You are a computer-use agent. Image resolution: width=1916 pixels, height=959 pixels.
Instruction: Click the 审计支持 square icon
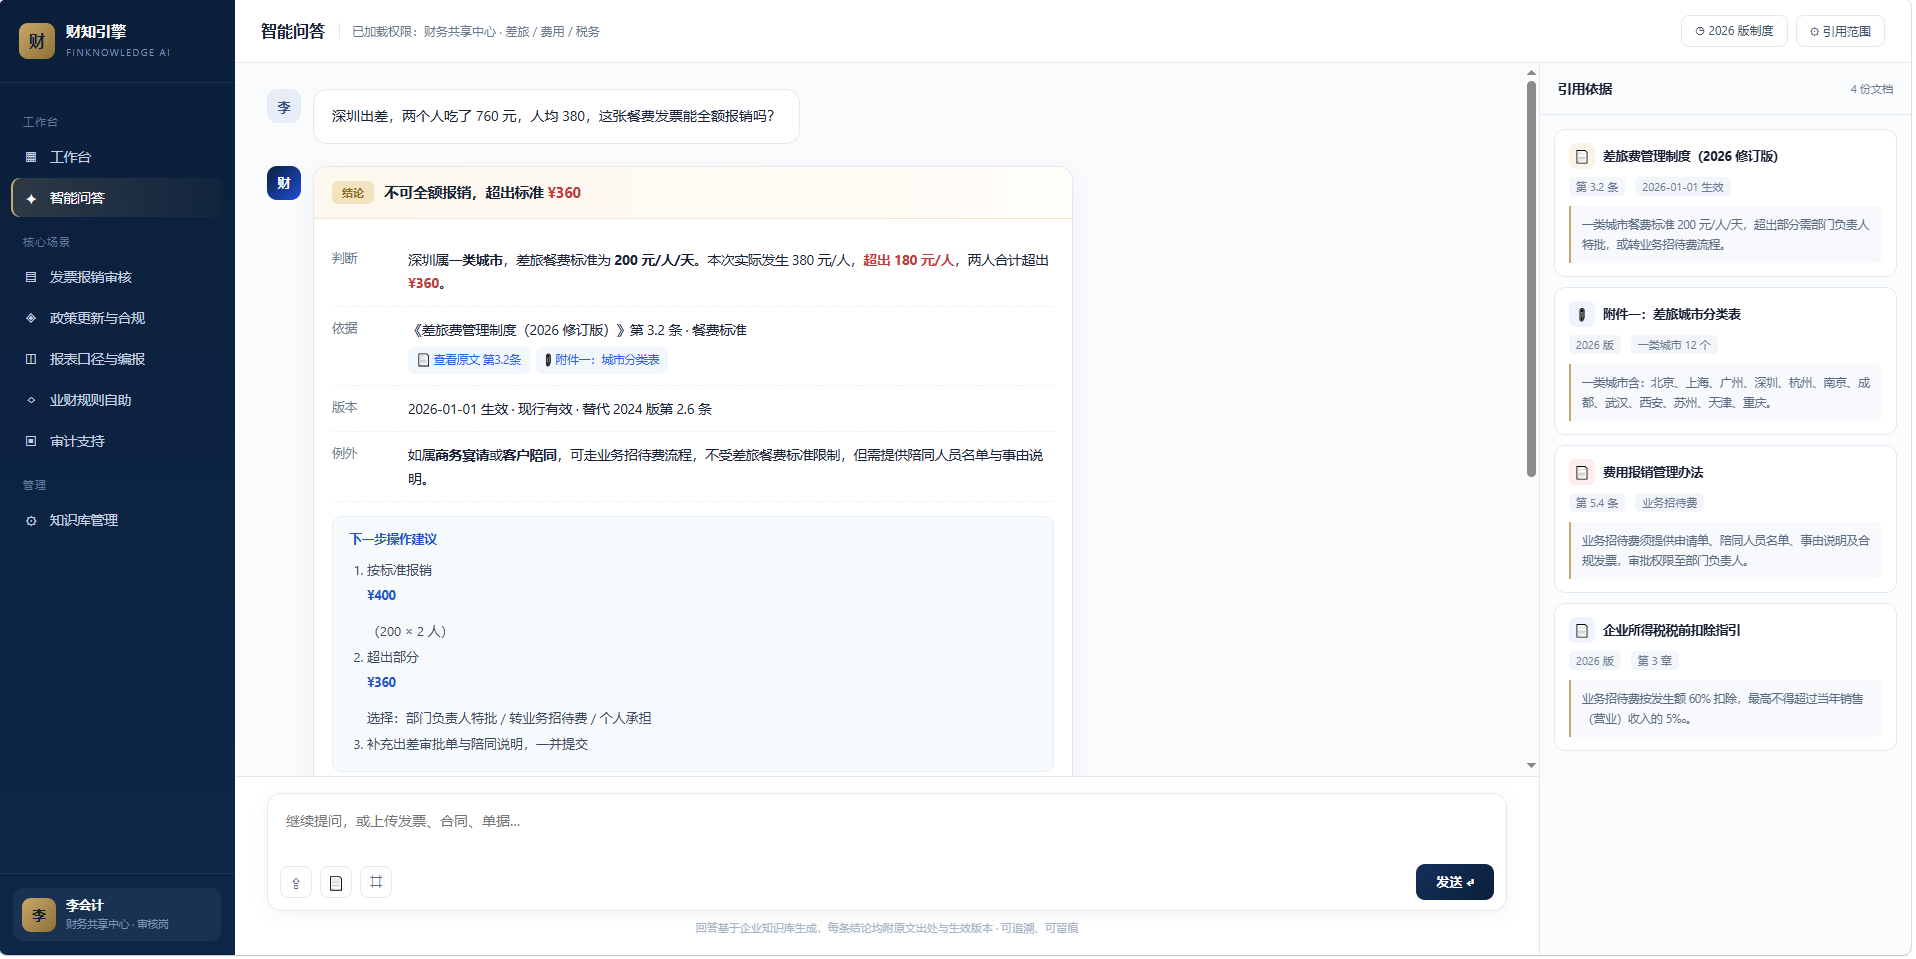pyautogui.click(x=31, y=441)
